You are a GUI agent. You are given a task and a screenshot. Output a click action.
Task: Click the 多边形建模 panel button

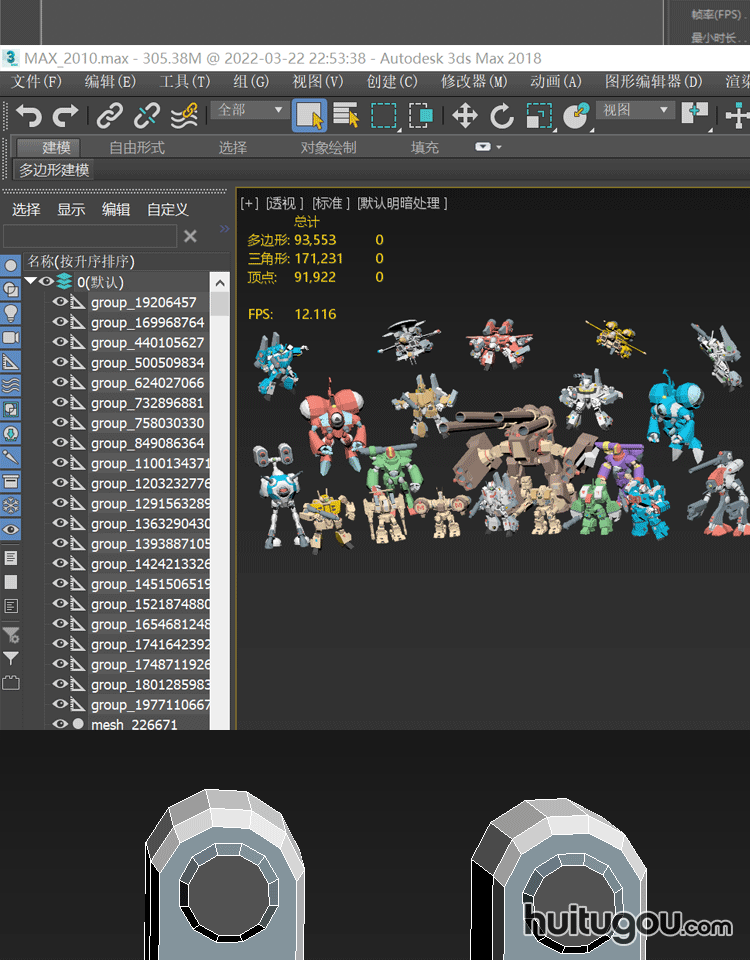pos(54,170)
